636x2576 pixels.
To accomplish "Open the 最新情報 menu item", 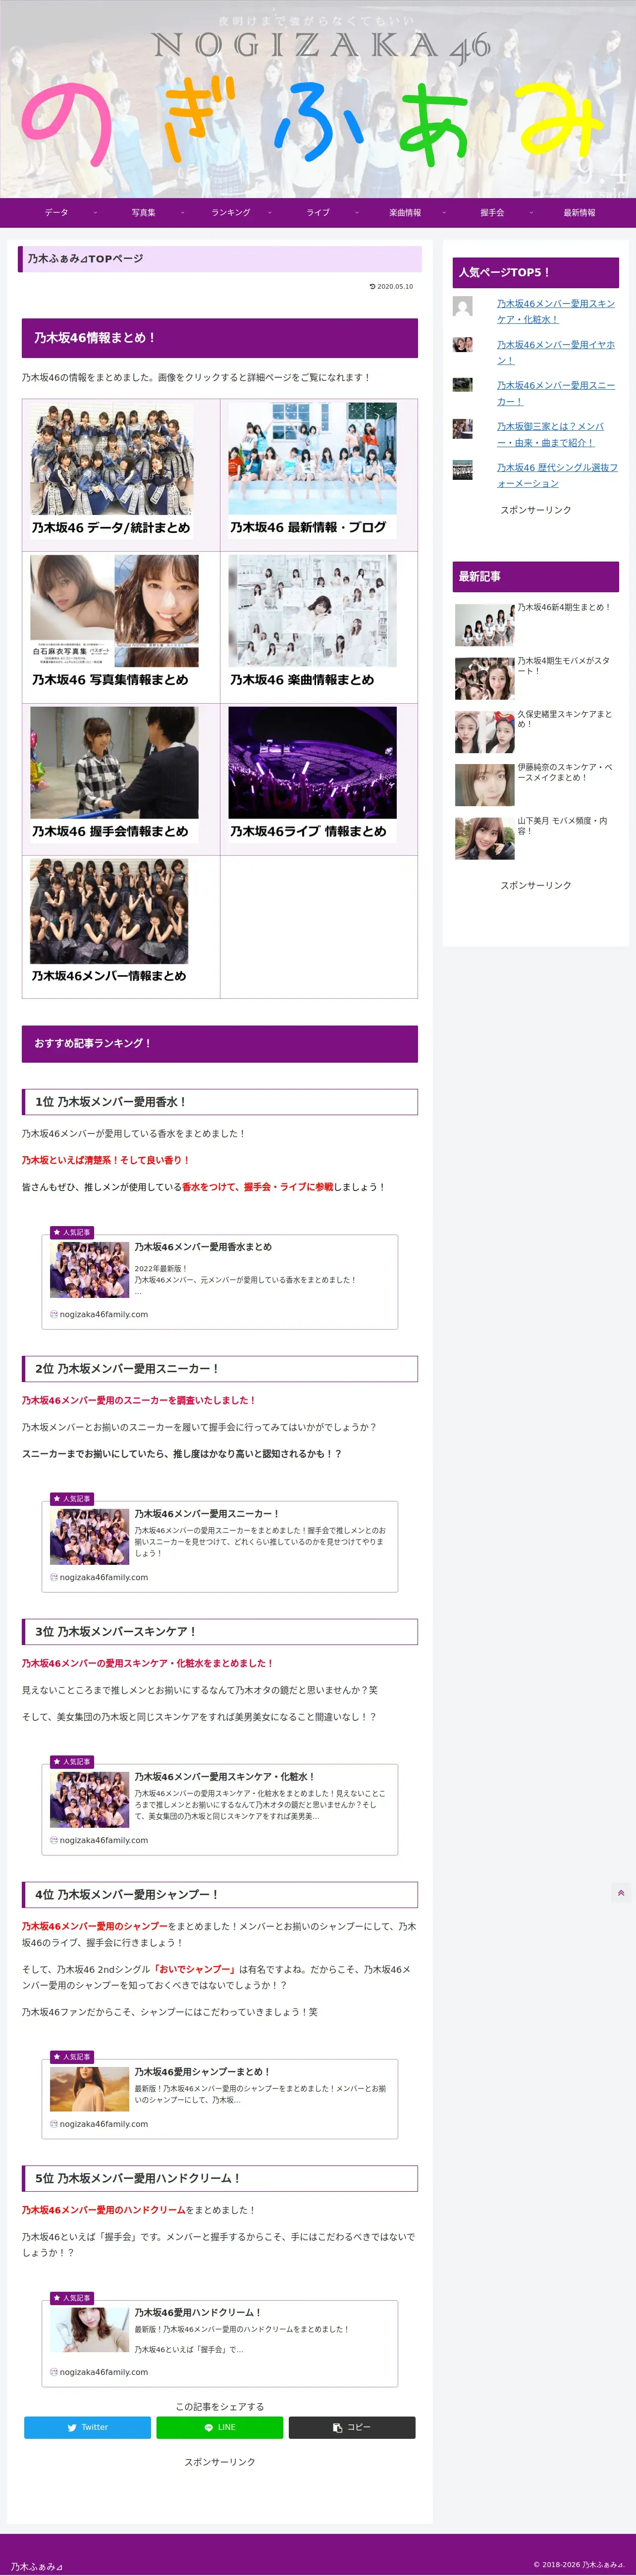I will coord(579,213).
